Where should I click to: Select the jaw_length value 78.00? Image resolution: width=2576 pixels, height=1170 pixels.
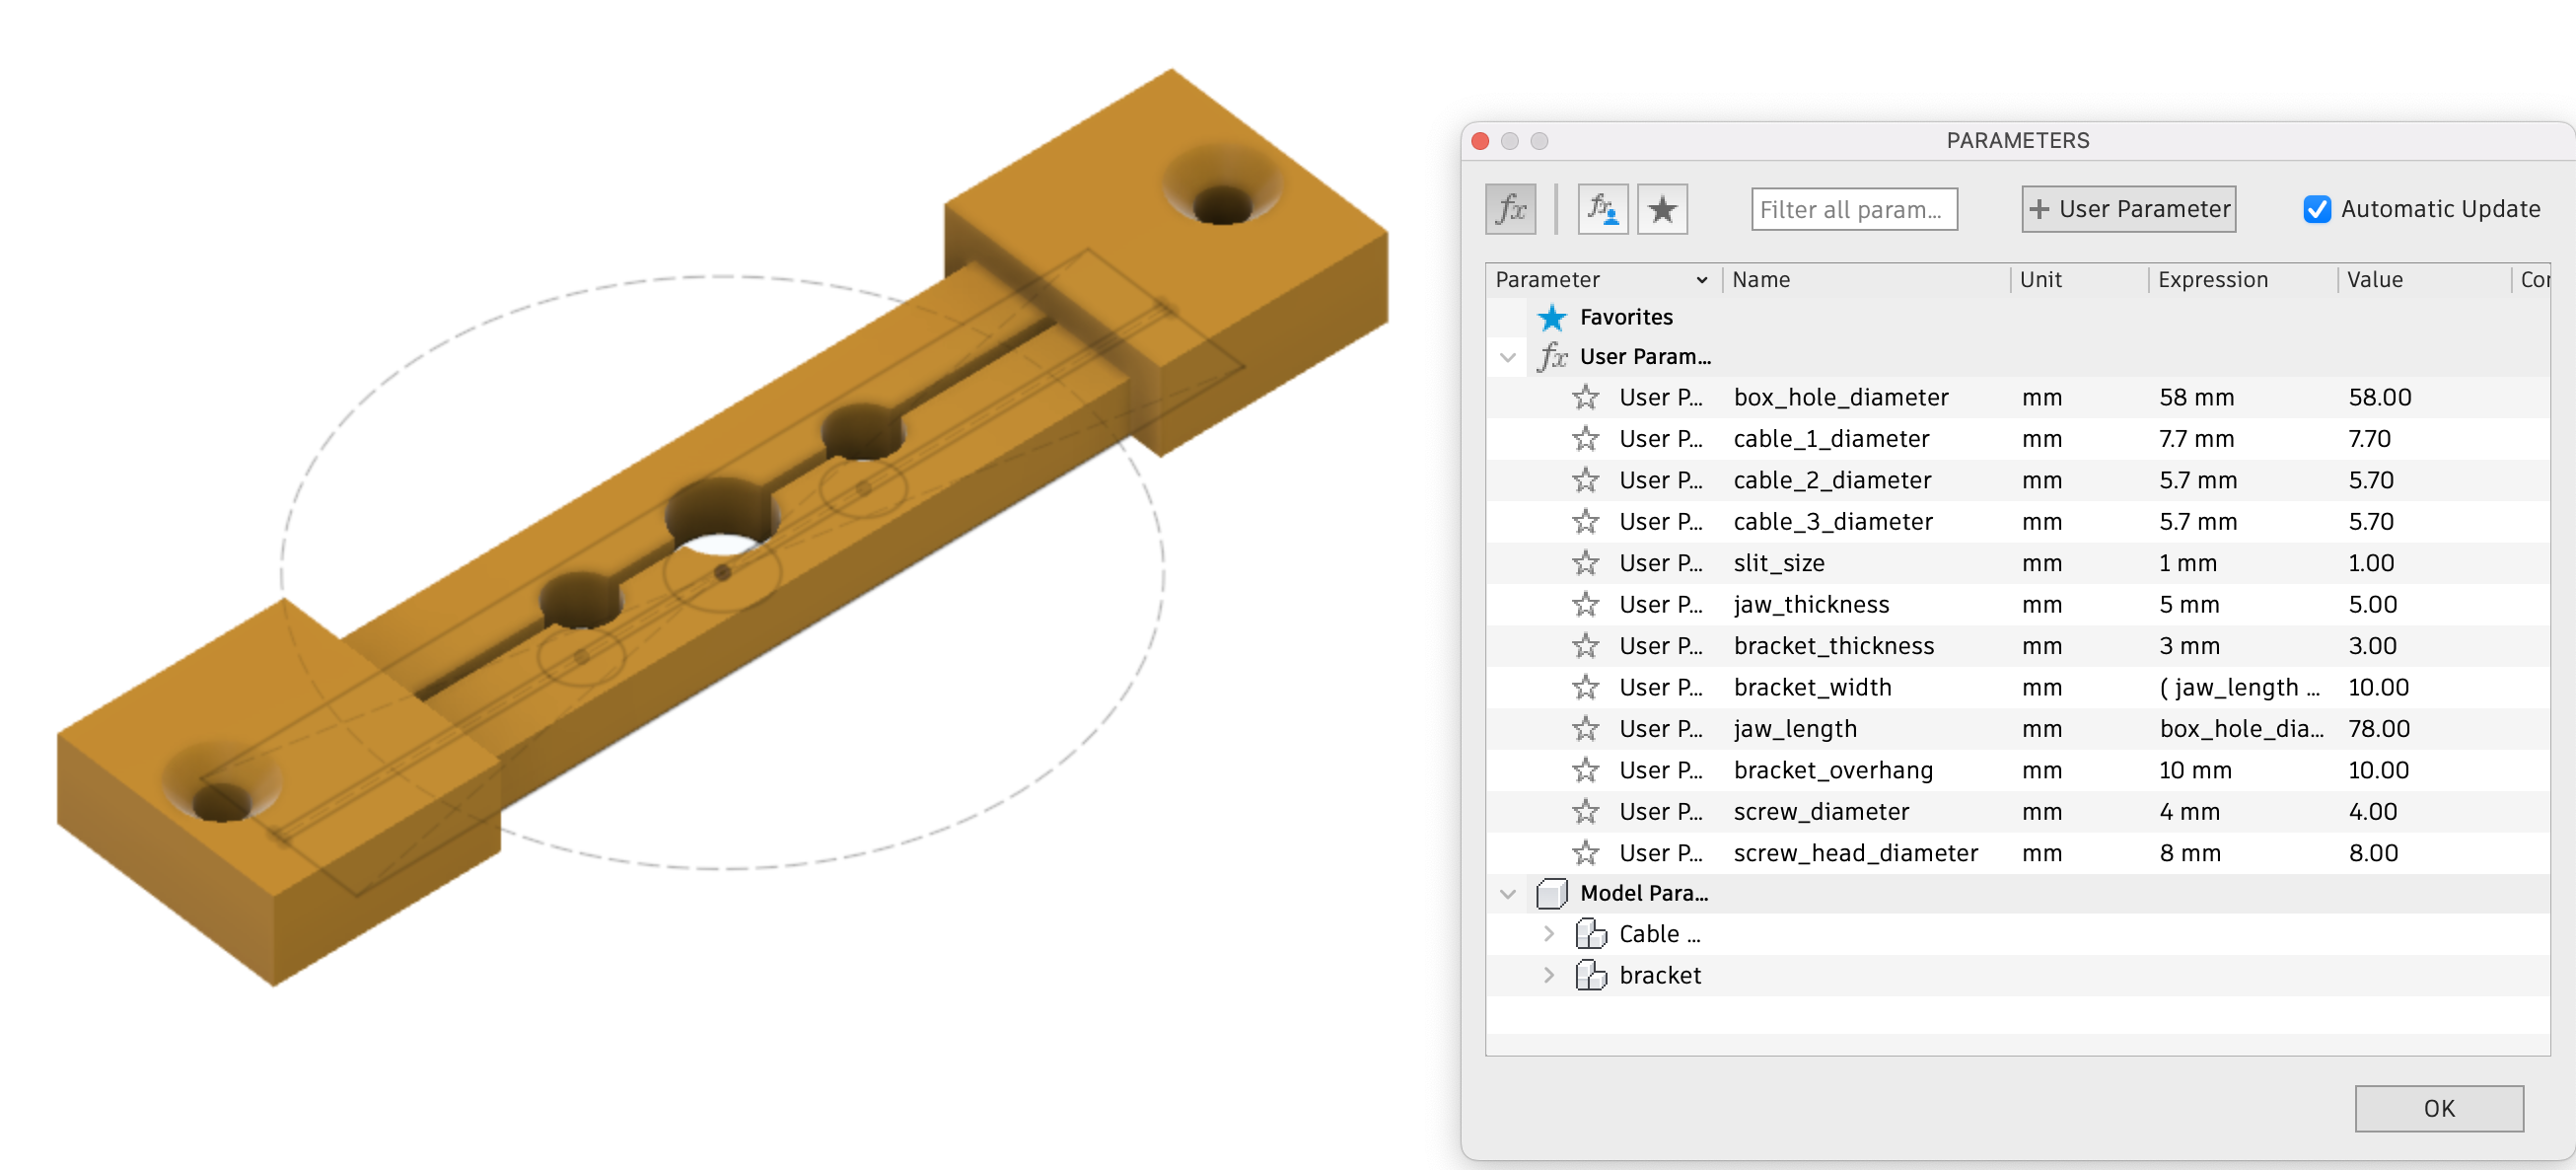coord(2378,729)
